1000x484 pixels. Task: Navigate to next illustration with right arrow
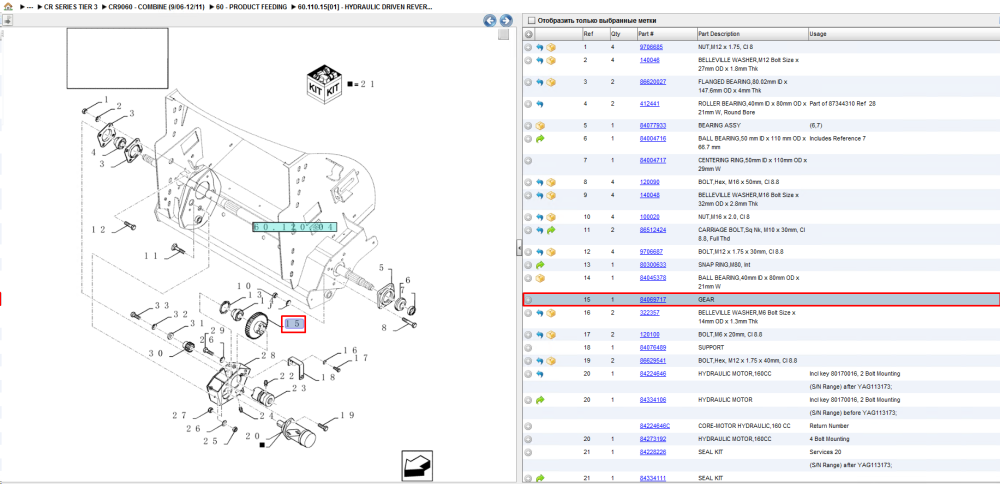[x=506, y=20]
